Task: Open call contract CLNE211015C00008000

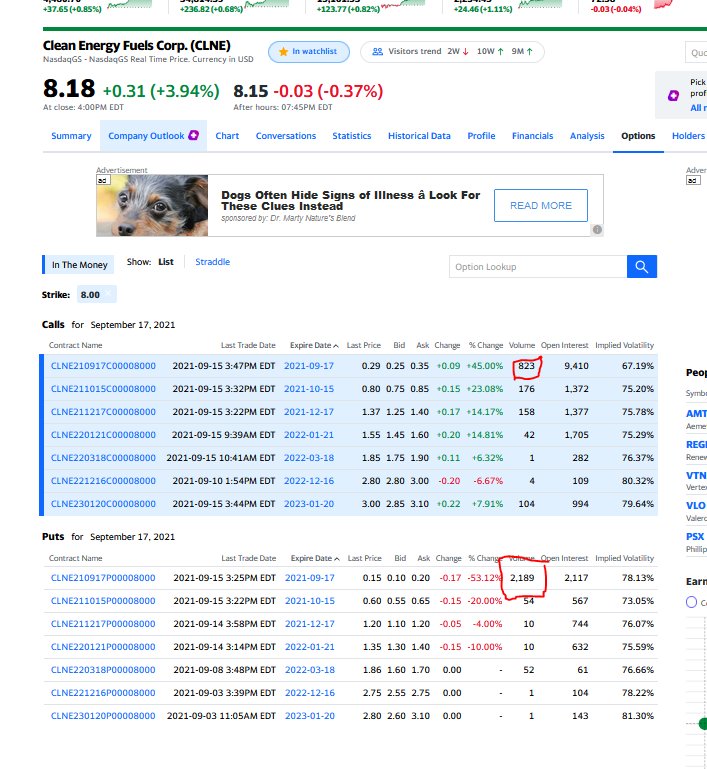Action: click(x=103, y=389)
